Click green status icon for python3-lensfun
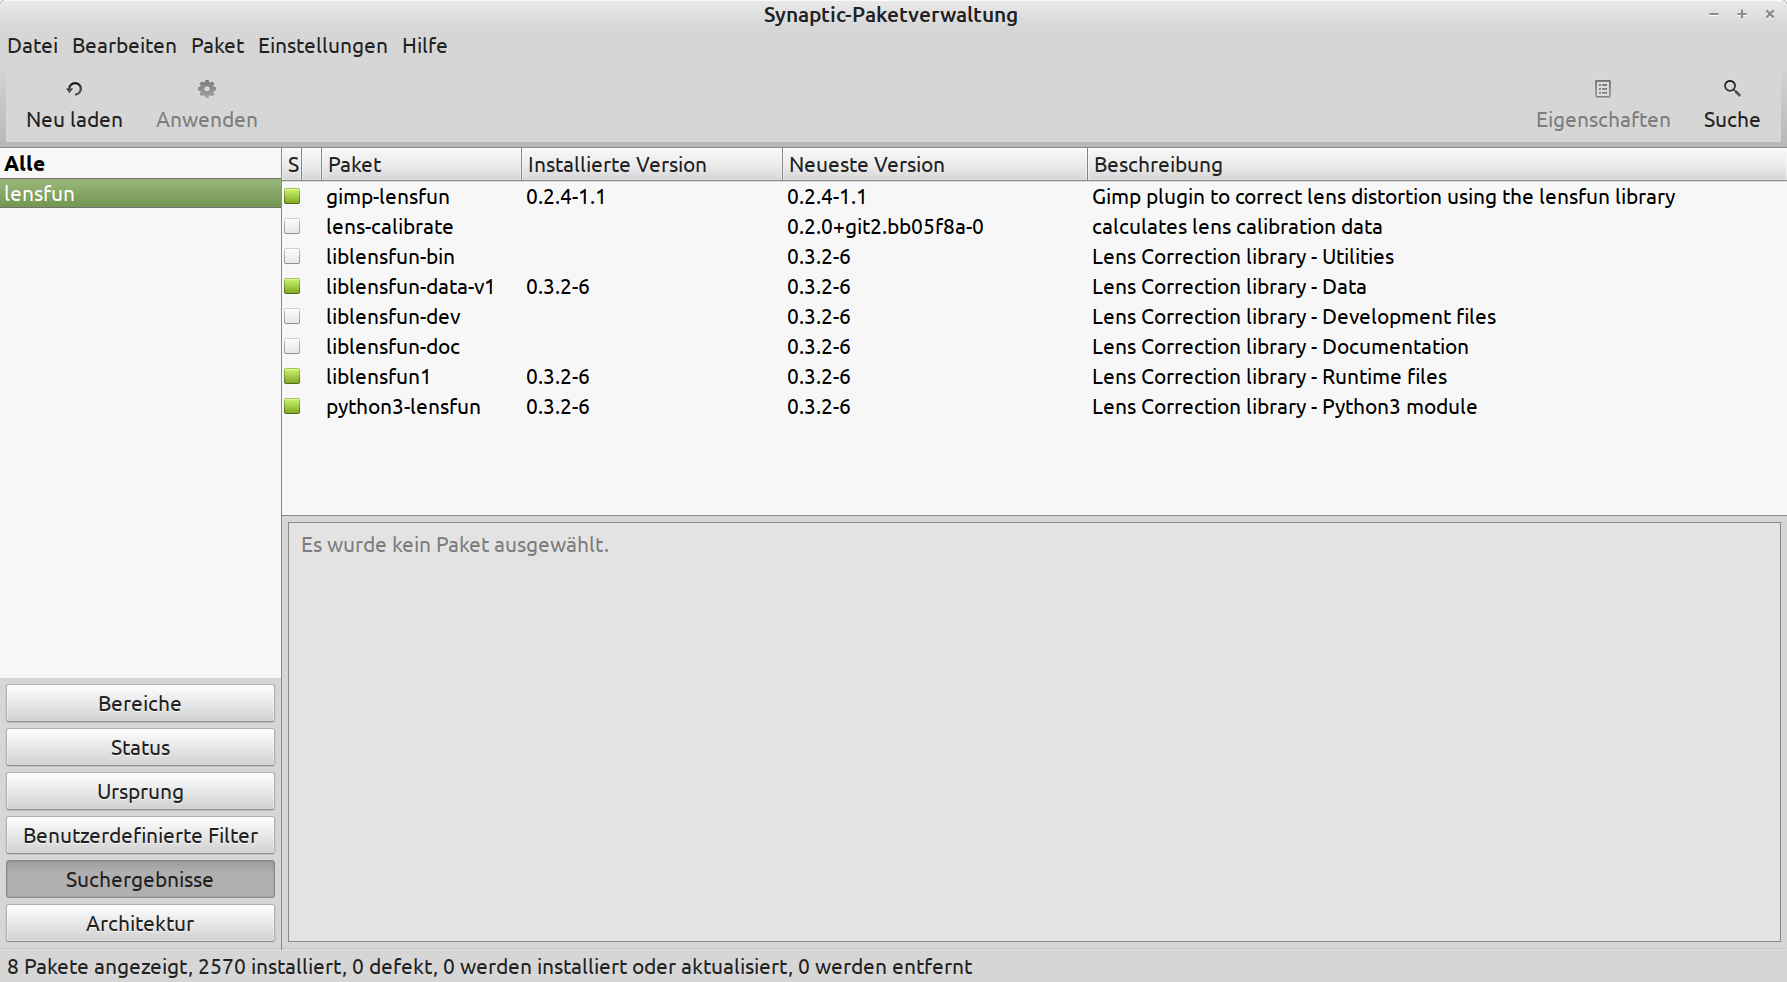 pyautogui.click(x=292, y=407)
